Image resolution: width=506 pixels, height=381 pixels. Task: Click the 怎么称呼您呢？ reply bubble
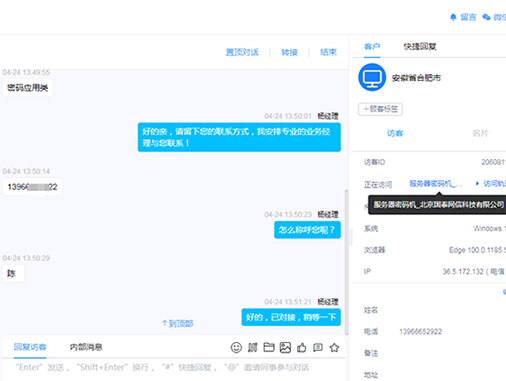pyautogui.click(x=307, y=230)
